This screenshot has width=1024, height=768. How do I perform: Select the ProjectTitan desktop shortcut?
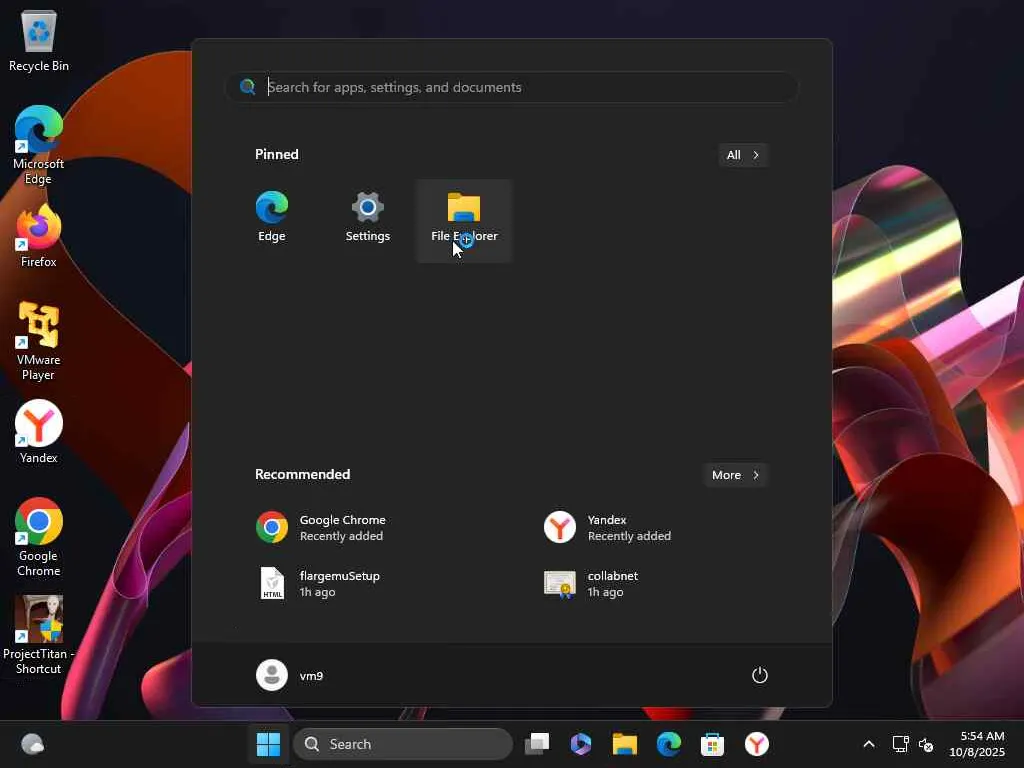pyautogui.click(x=39, y=635)
